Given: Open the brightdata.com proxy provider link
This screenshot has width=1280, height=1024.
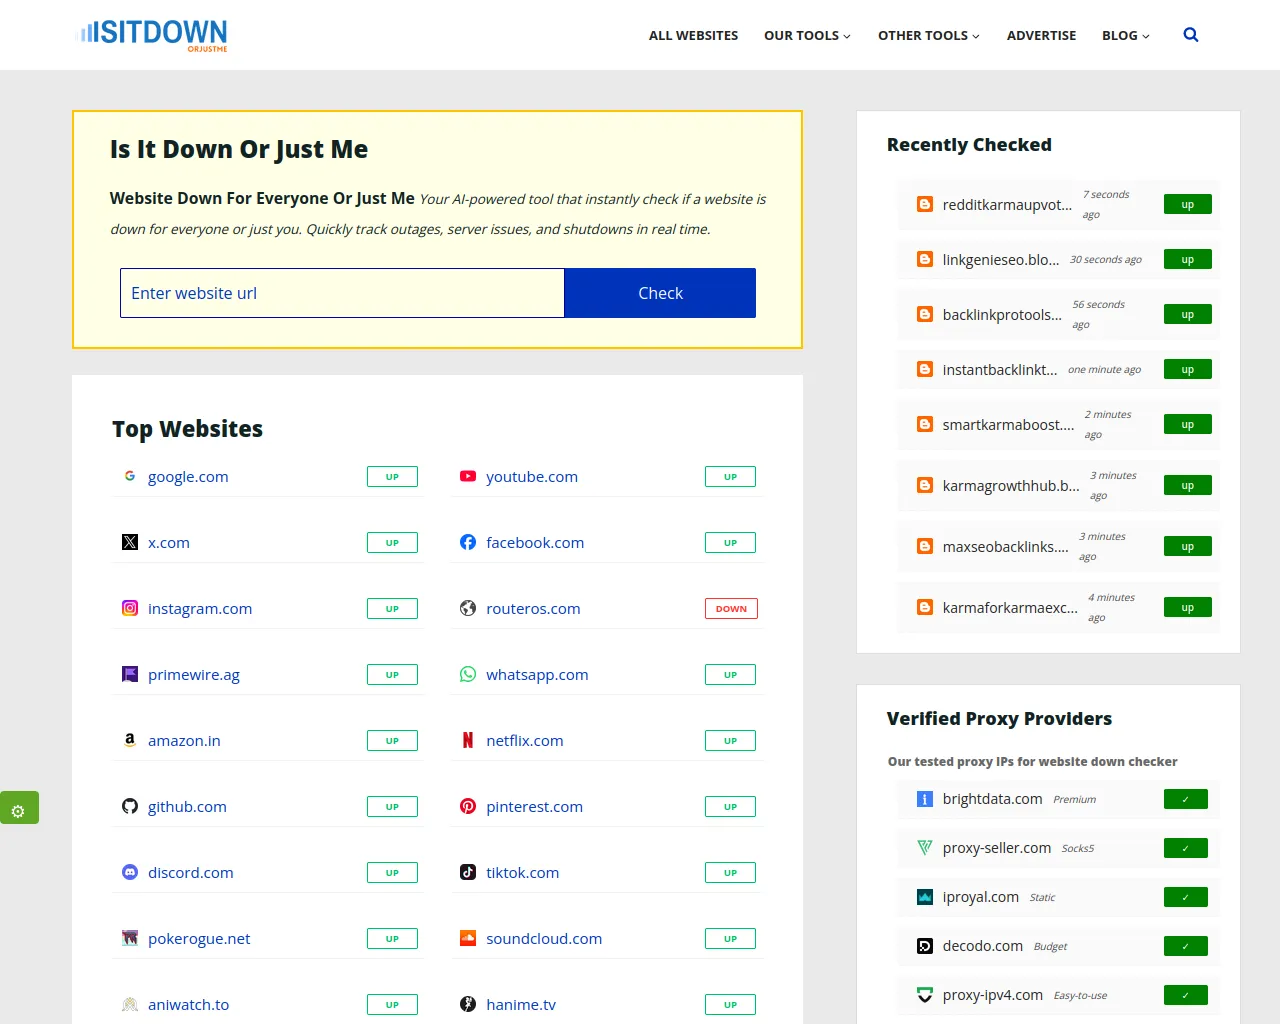Looking at the screenshot, I should (x=992, y=799).
